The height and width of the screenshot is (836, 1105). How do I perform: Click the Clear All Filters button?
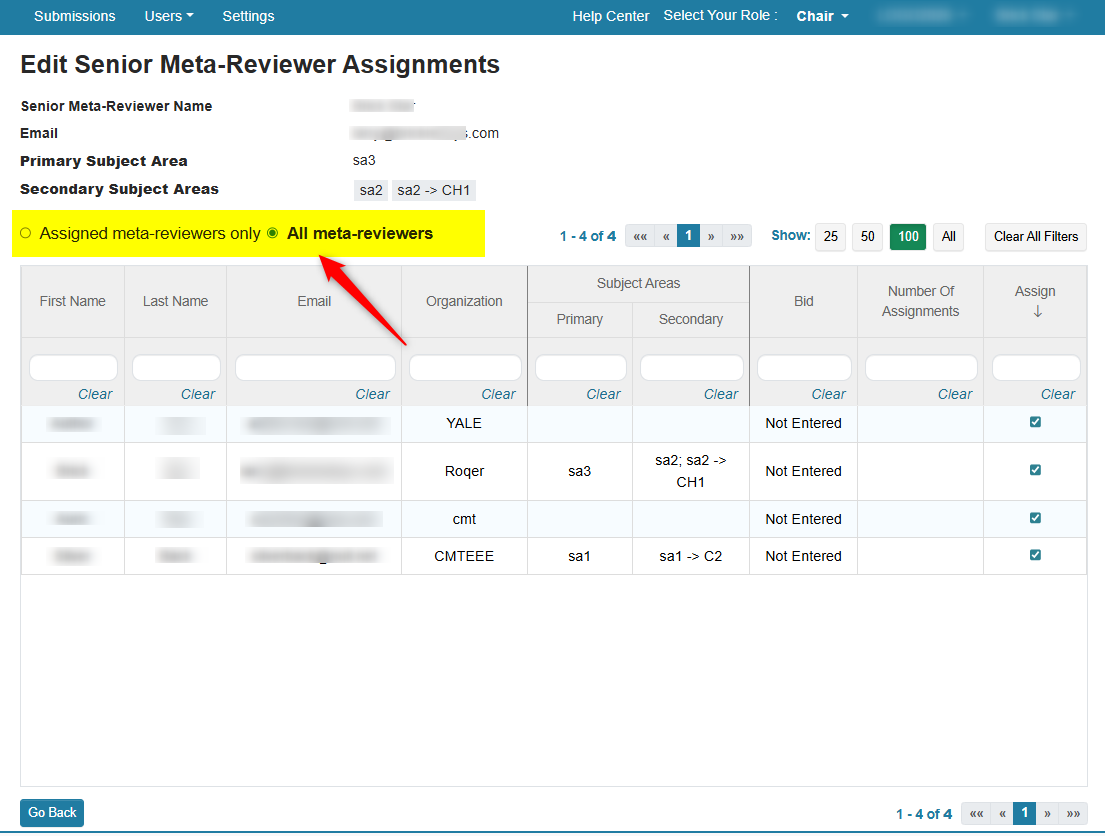[1035, 237]
